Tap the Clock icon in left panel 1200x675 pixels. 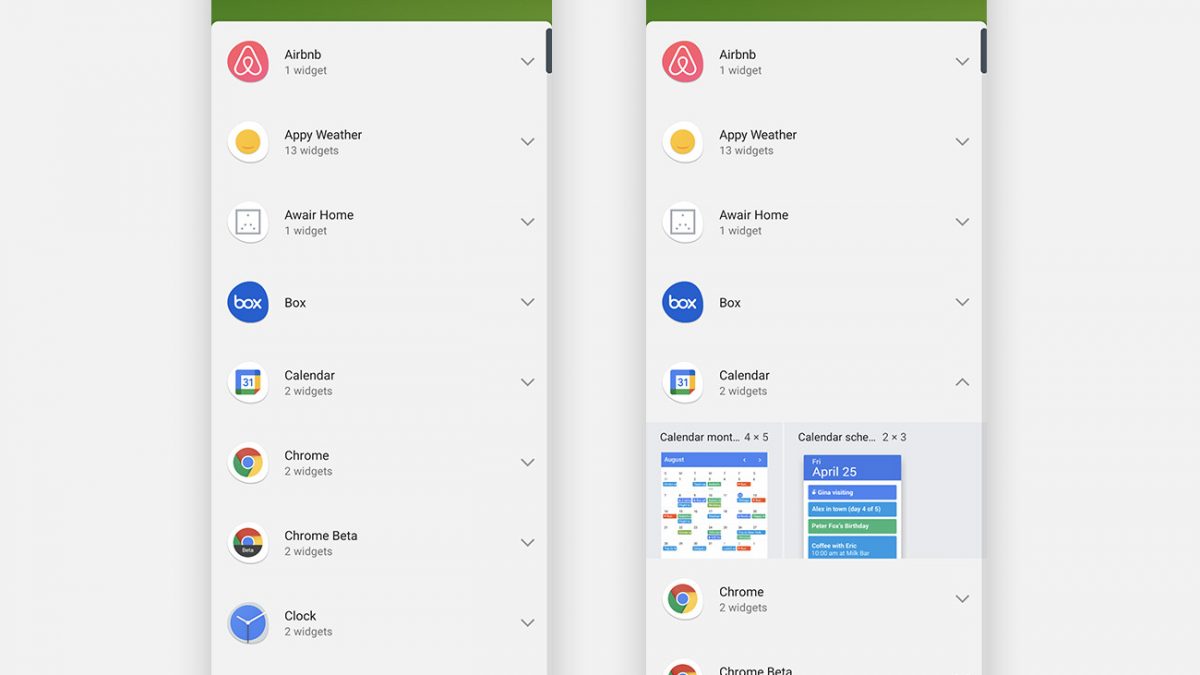[x=248, y=623]
